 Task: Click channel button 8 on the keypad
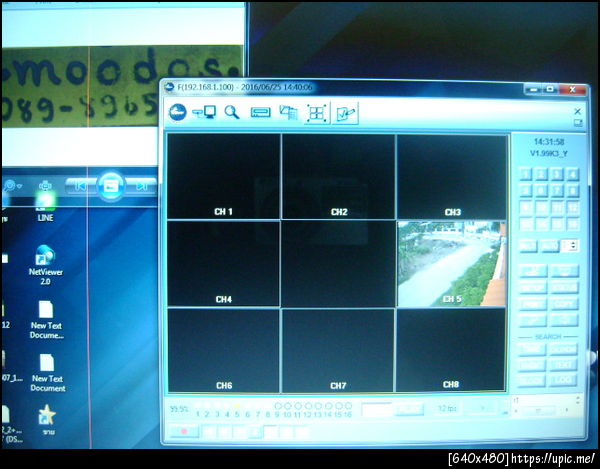tap(572, 191)
